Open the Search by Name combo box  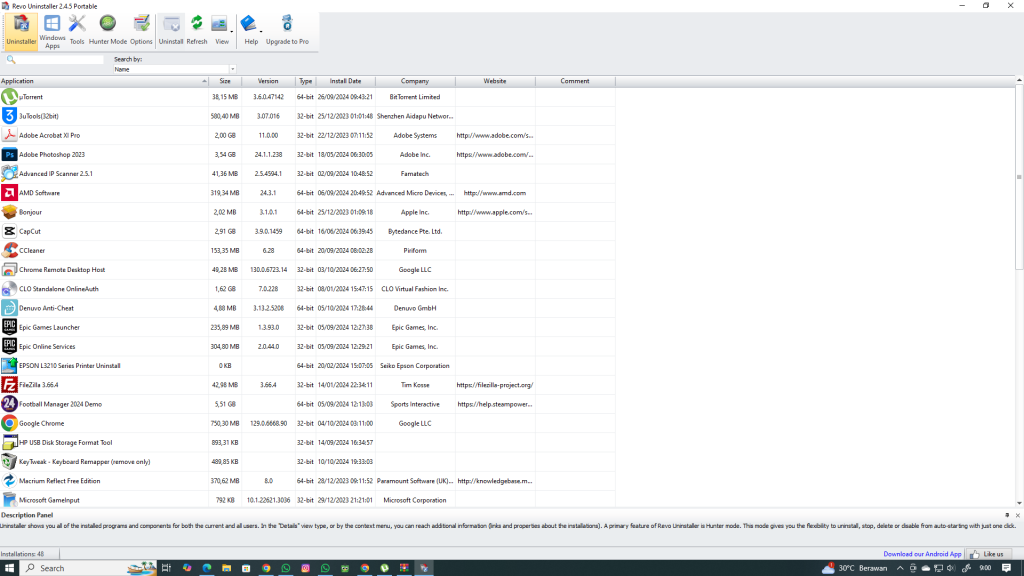click(x=174, y=69)
